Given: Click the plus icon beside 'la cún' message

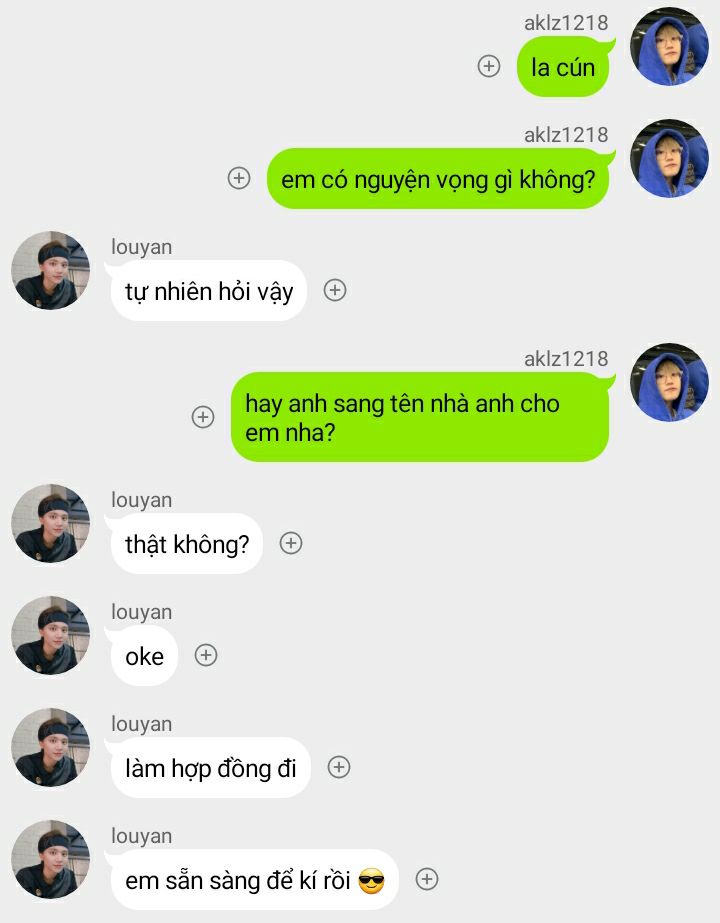Looking at the screenshot, I should click(x=489, y=66).
